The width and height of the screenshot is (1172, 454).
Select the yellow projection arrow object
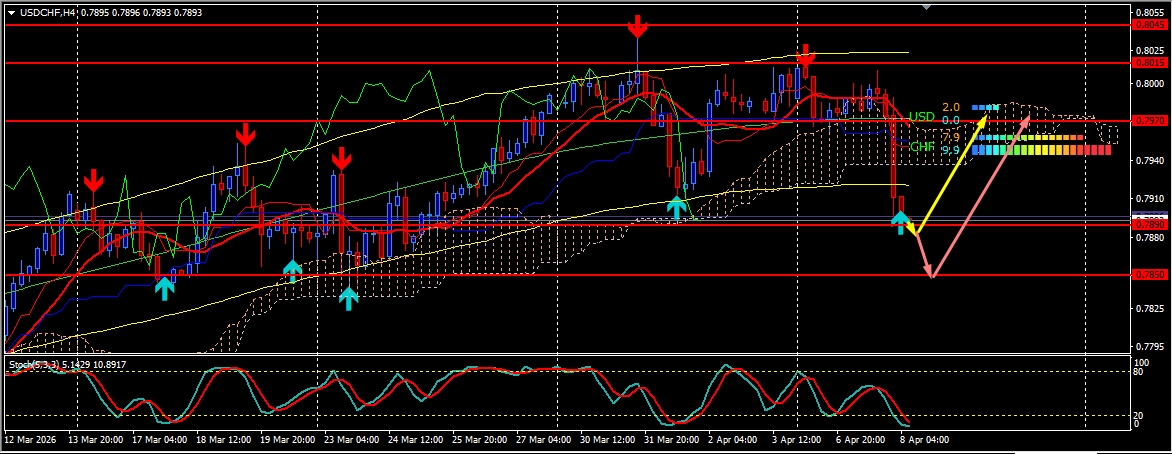point(954,173)
